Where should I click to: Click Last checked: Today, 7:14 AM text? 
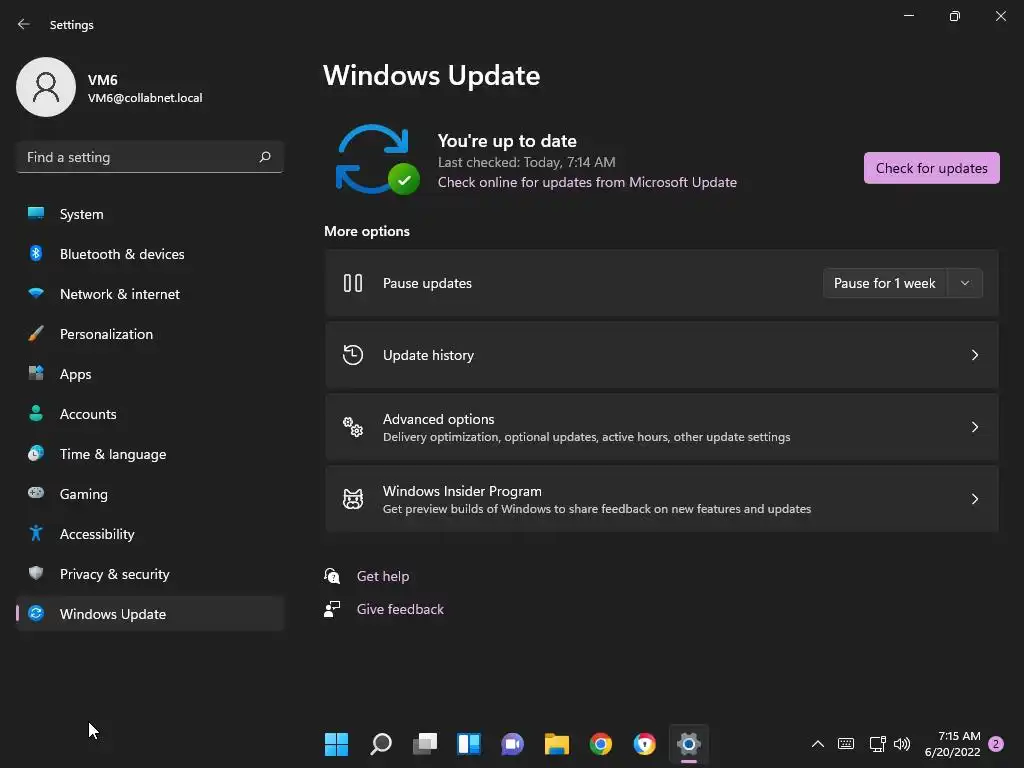pos(526,162)
